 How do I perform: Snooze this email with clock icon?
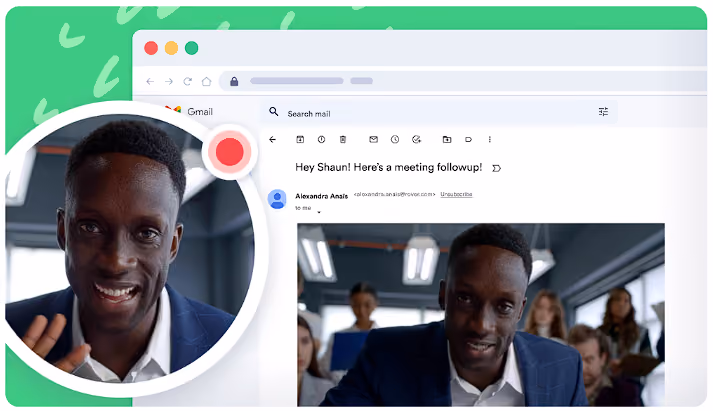pyautogui.click(x=395, y=140)
